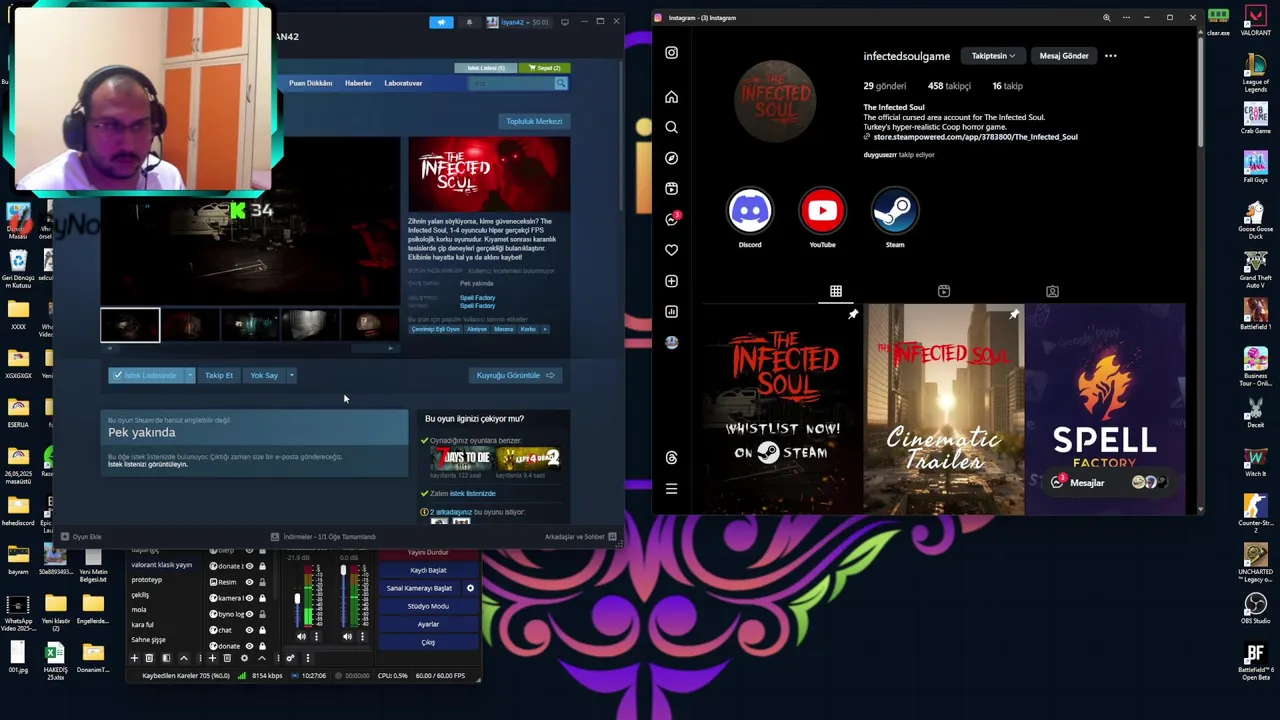Screen dimensions: 1280x720
Task: Click Steam Big Picture monitor icon
Action: [x=564, y=21]
